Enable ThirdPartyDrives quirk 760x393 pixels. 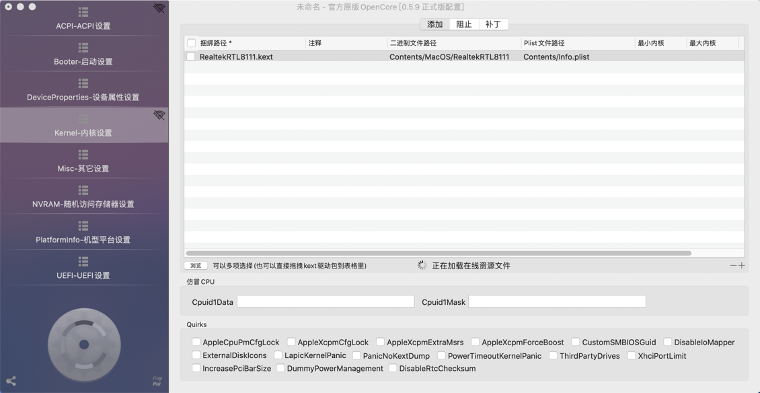[553, 356]
